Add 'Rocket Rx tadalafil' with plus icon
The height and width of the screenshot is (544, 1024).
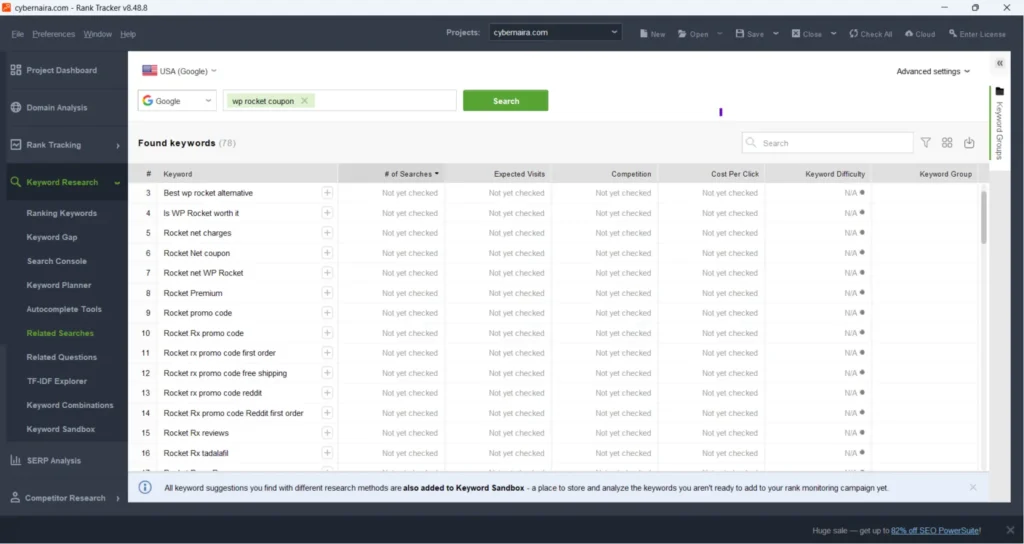coord(327,453)
